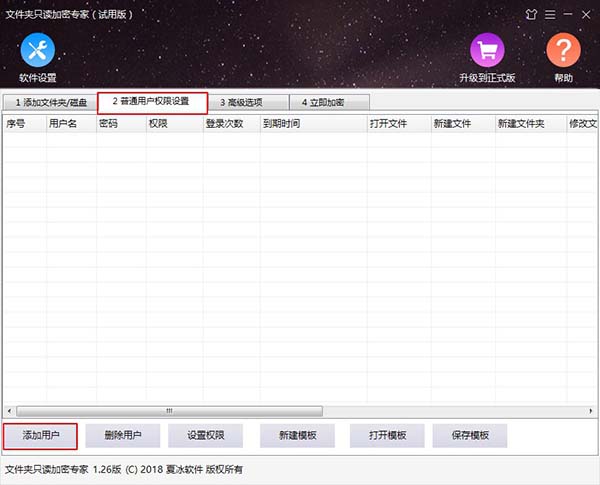Open the hamburger menu icon in title bar
This screenshot has width=600, height=485.
tap(550, 15)
